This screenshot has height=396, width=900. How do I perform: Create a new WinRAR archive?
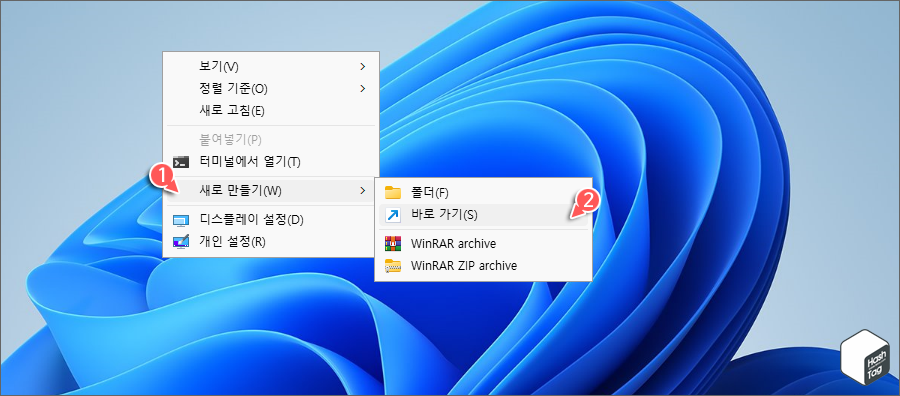coord(483,243)
